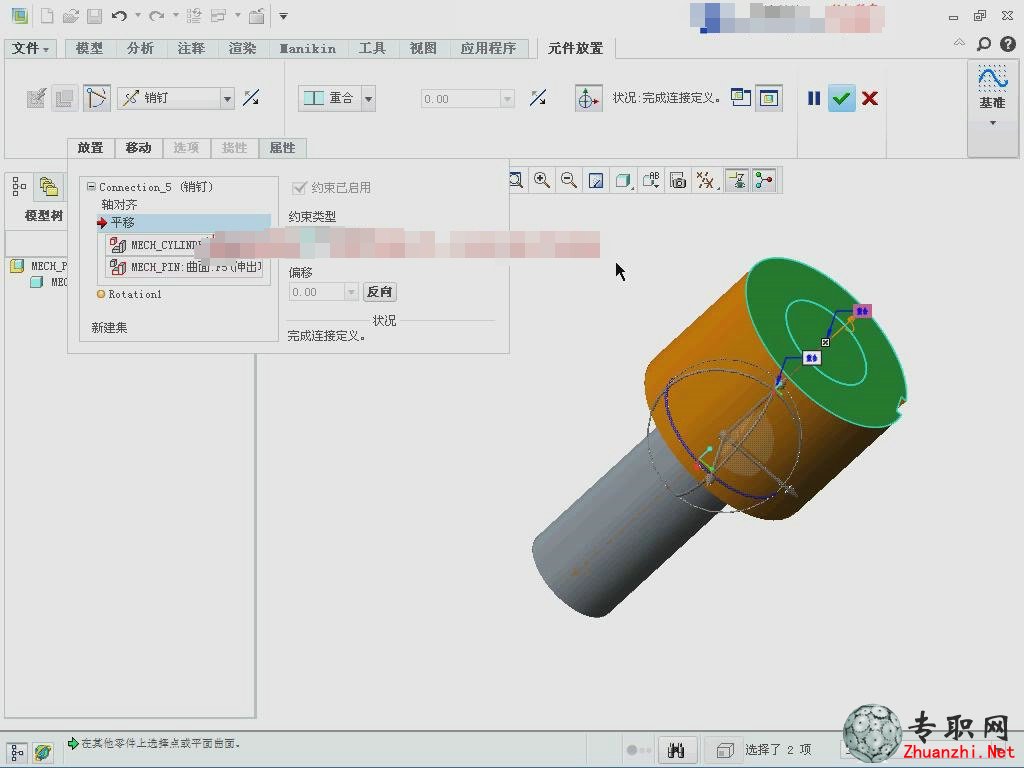1024x768 pixels.
Task: Open the undo history dropdown arrow
Action: 138,16
